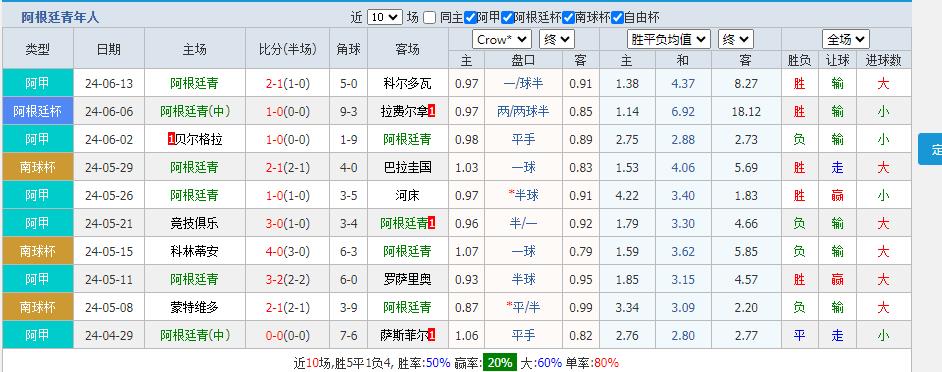The image size is (942, 372).
Task: Uncheck the 阿根廷杯 checkbox
Action: coord(508,17)
